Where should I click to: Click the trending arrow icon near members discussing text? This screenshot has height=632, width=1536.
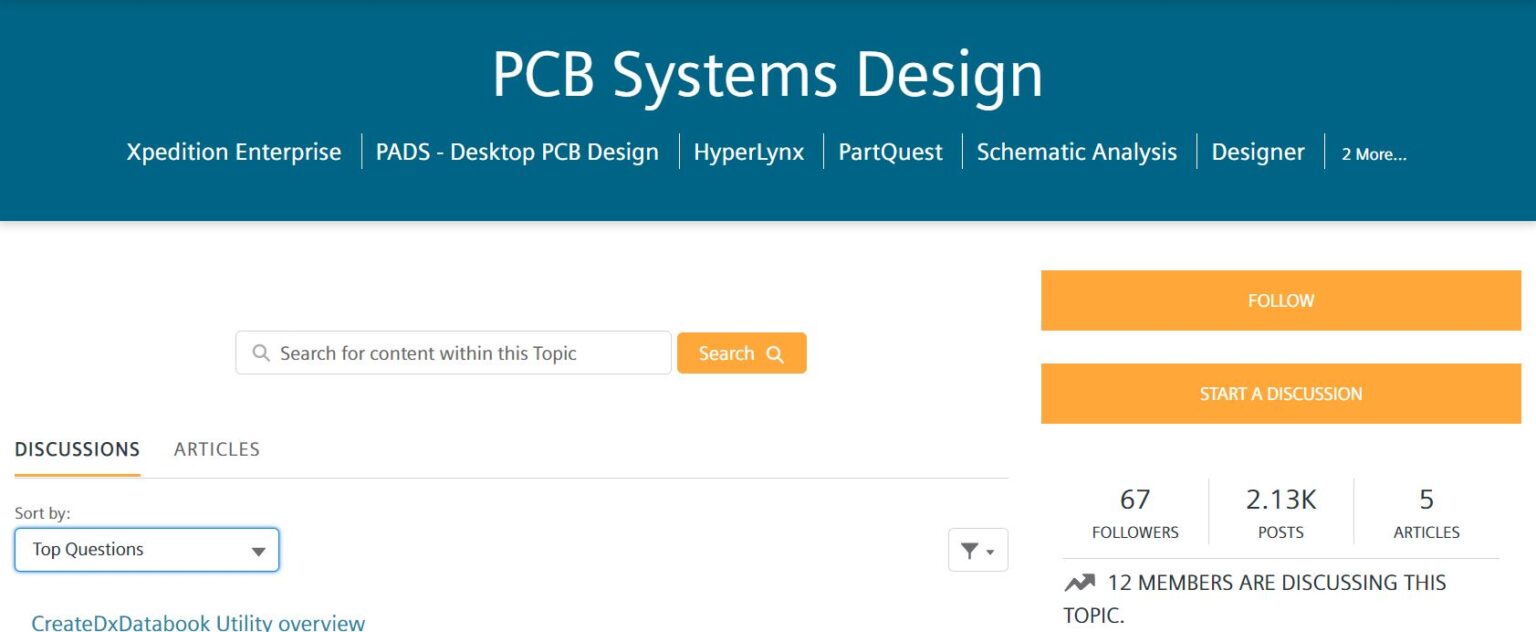1081,581
